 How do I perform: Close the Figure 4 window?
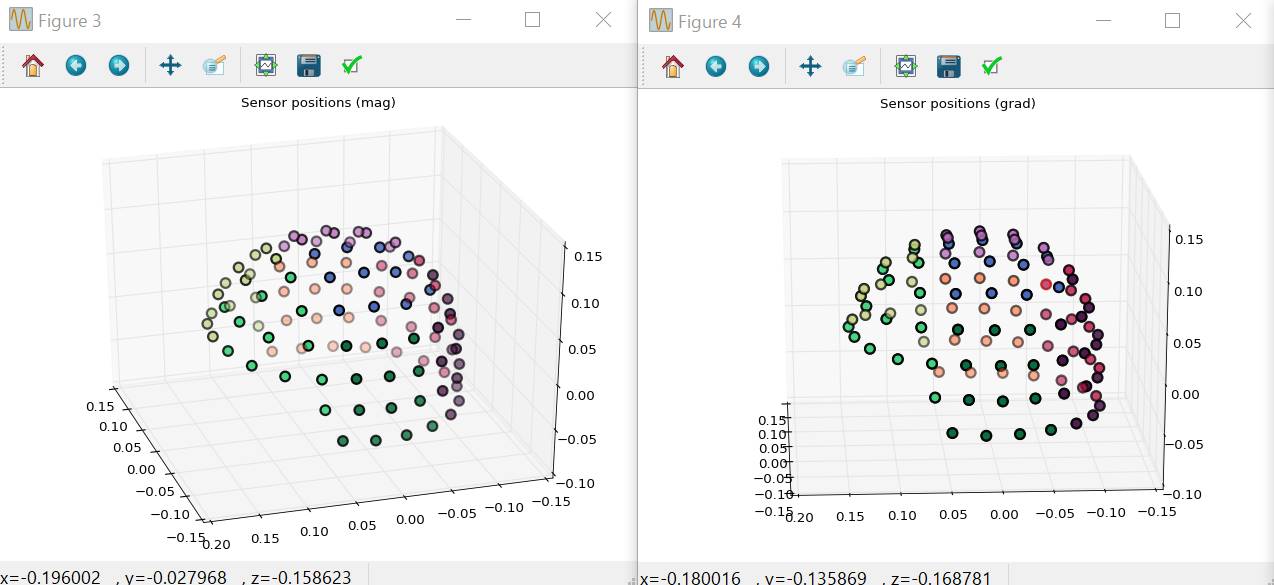[1243, 20]
